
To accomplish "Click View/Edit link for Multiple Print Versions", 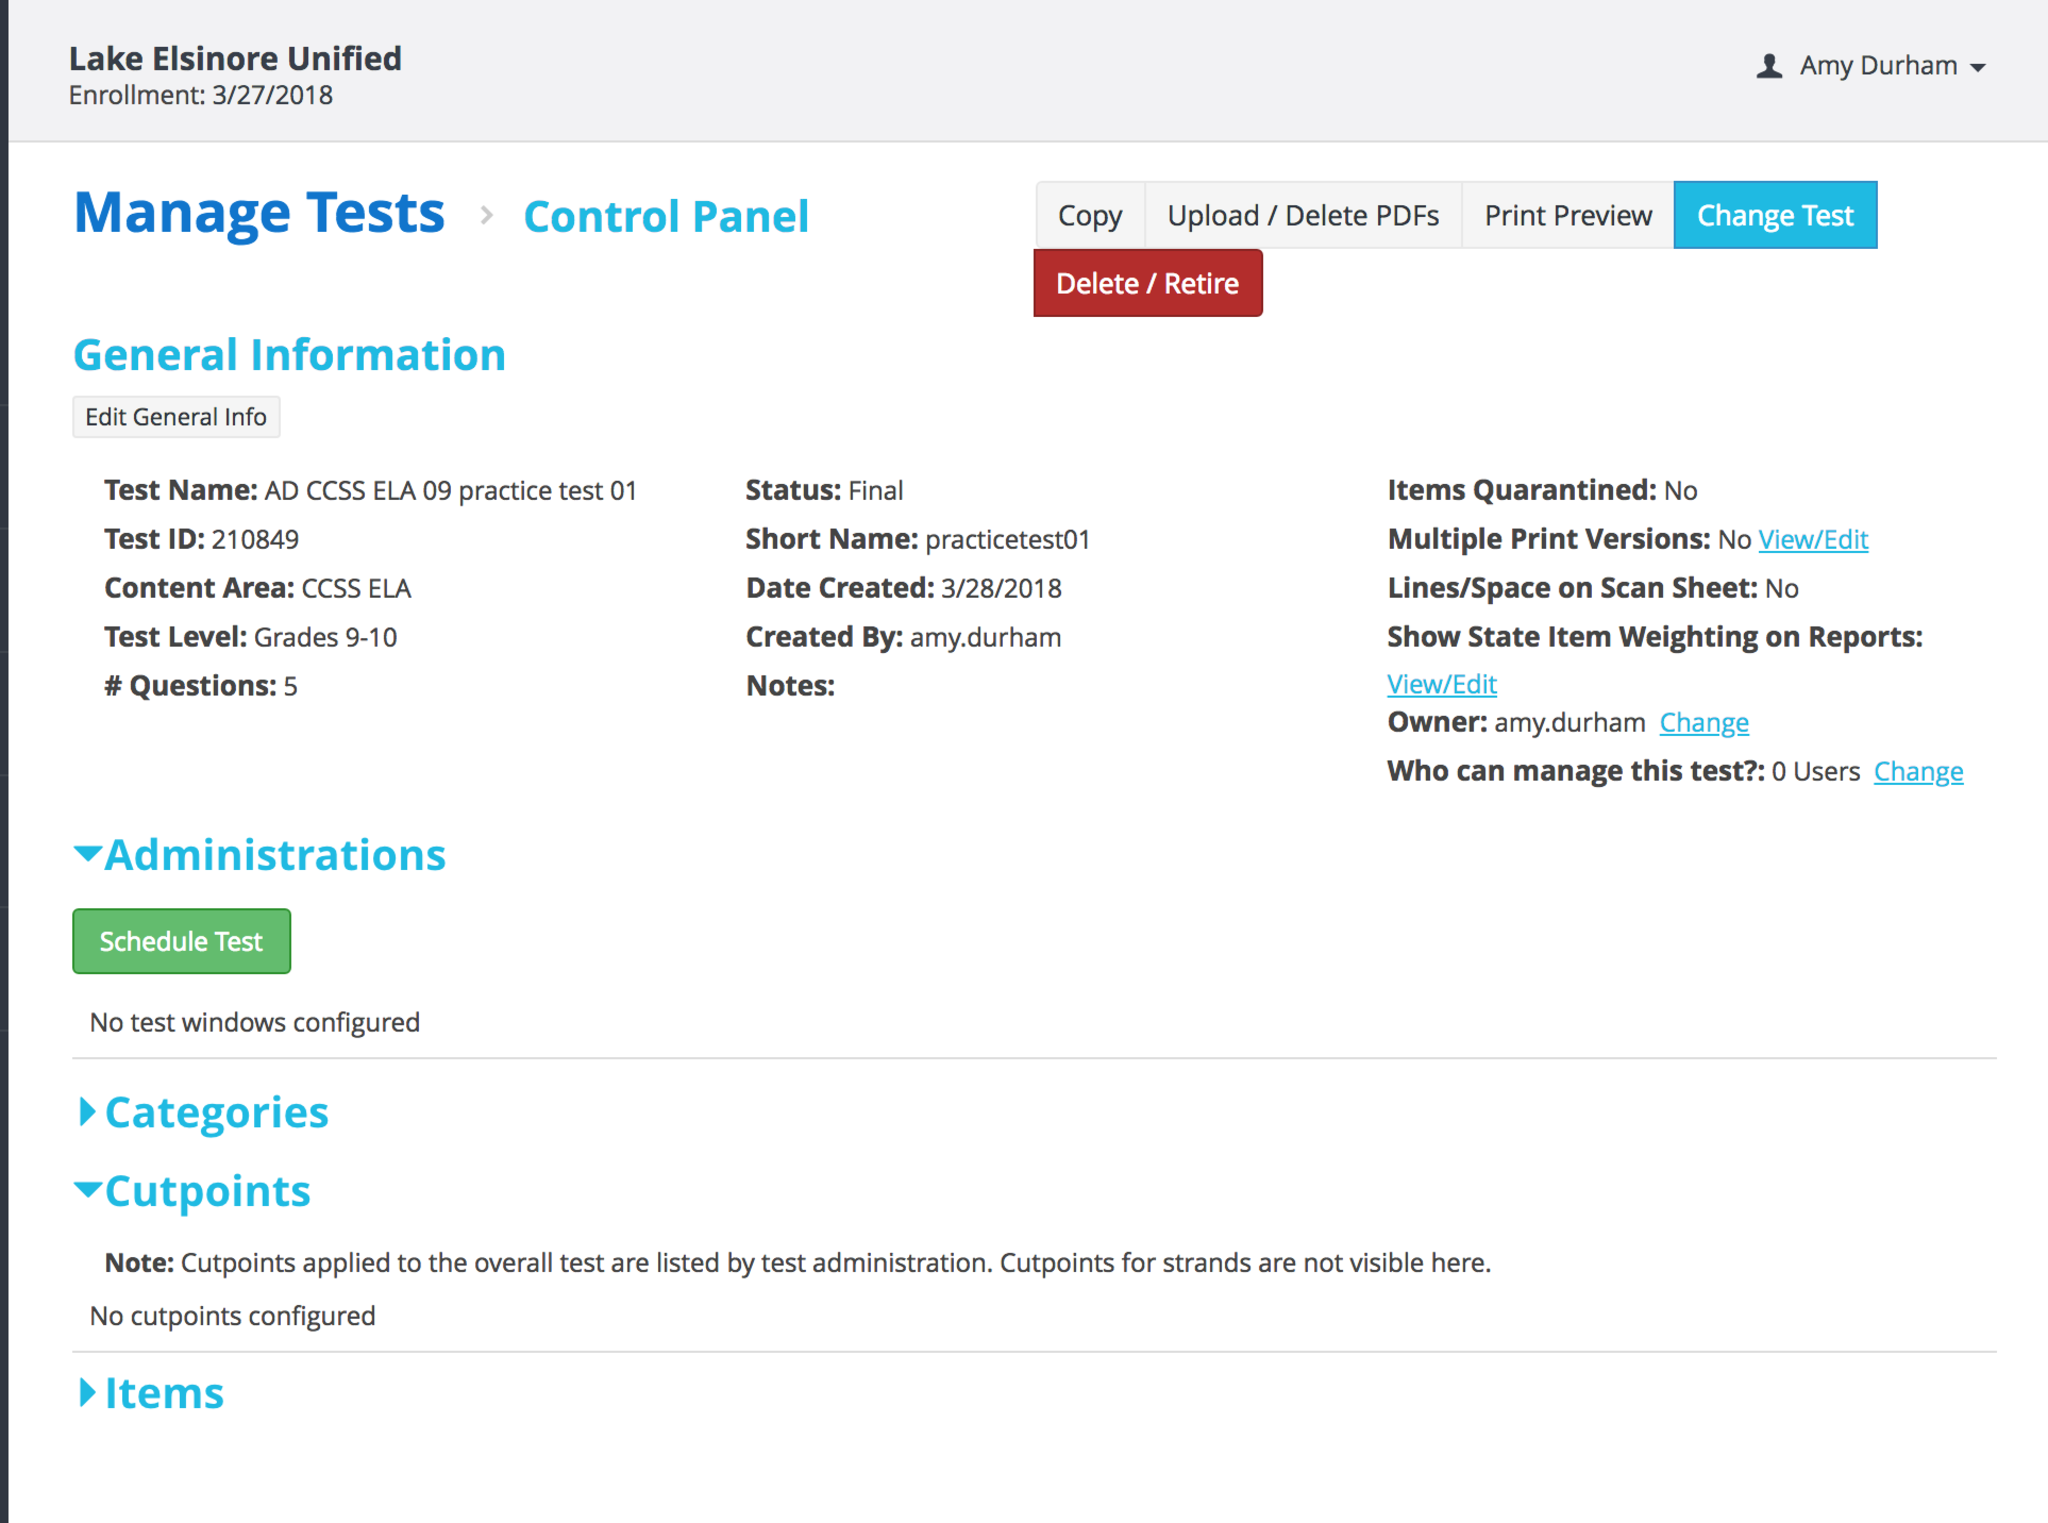I will (x=1812, y=539).
